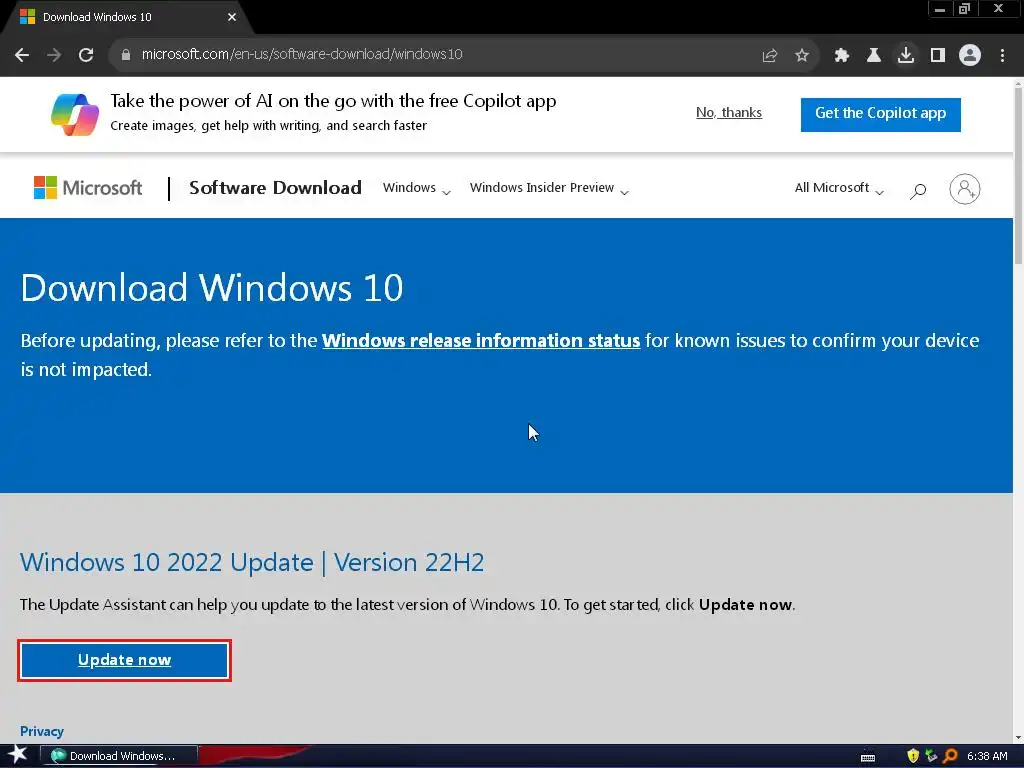Click the browser forward arrow
This screenshot has height=768, width=1024.
(x=54, y=55)
